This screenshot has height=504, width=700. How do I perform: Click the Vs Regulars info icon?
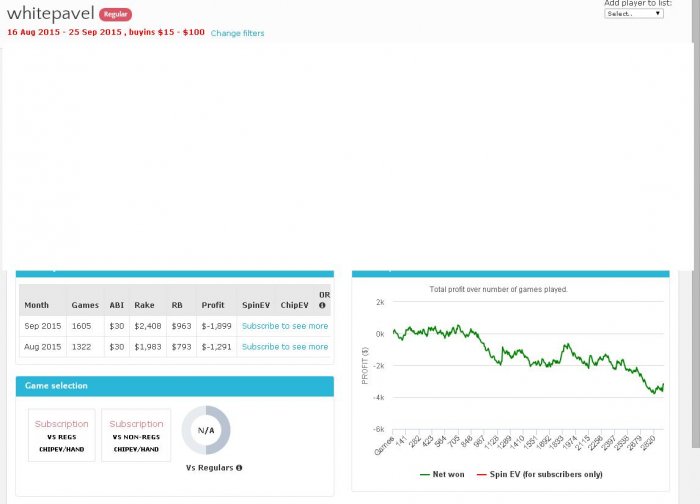tap(239, 468)
